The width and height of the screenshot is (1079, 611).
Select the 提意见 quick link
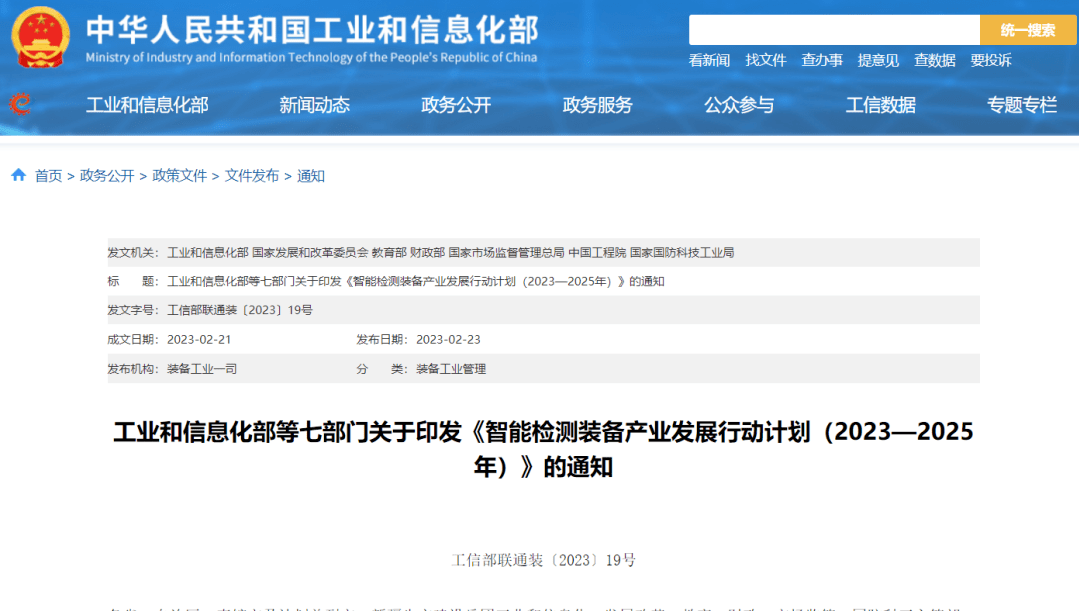tap(878, 60)
